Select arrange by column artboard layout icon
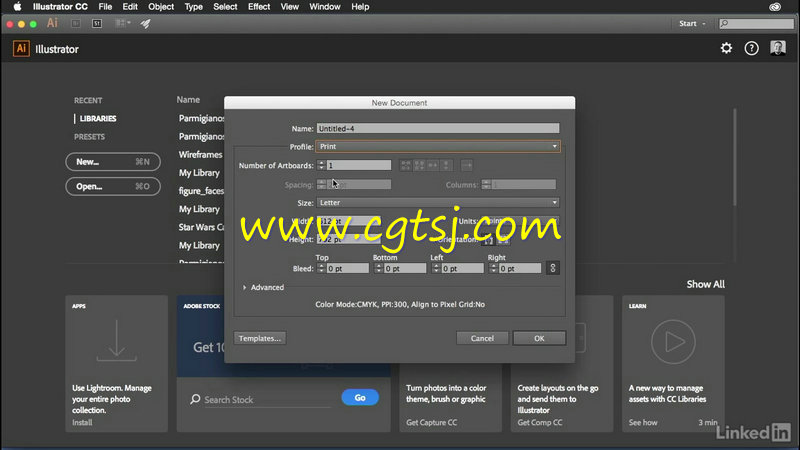The height and width of the screenshot is (450, 800). click(446, 165)
